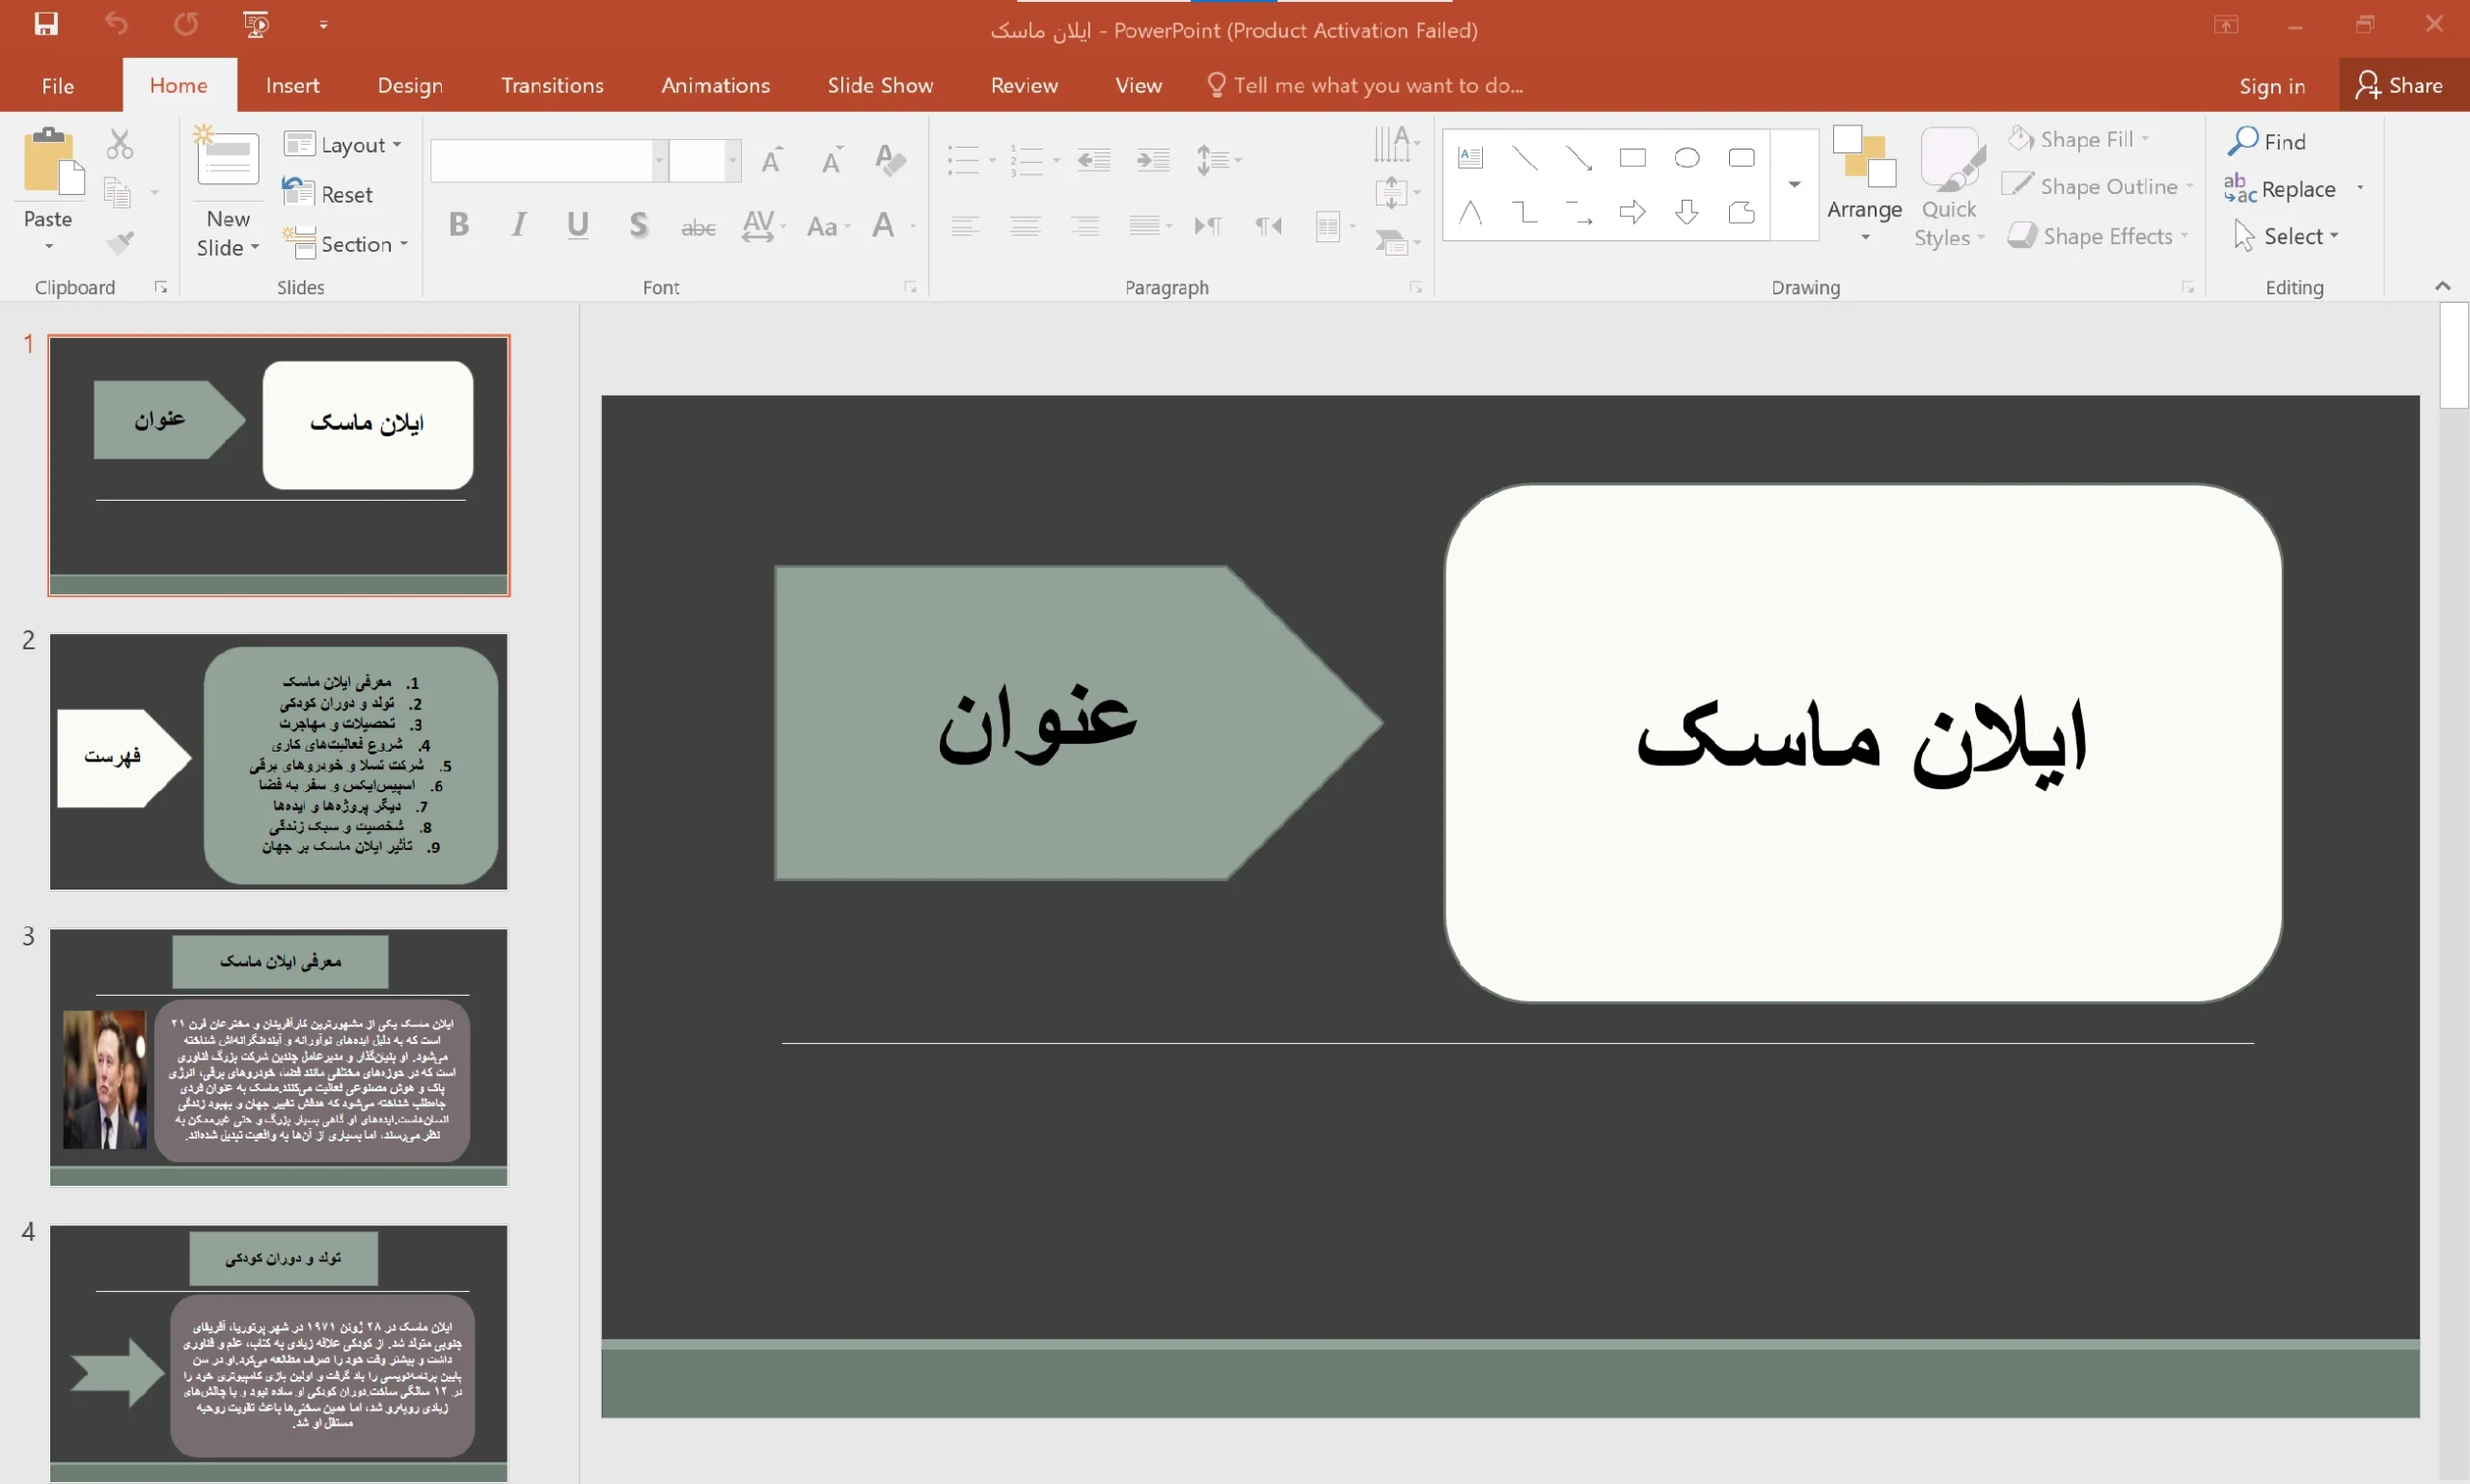This screenshot has height=1484, width=2470.
Task: Expand the Section dropdown
Action: [x=346, y=244]
